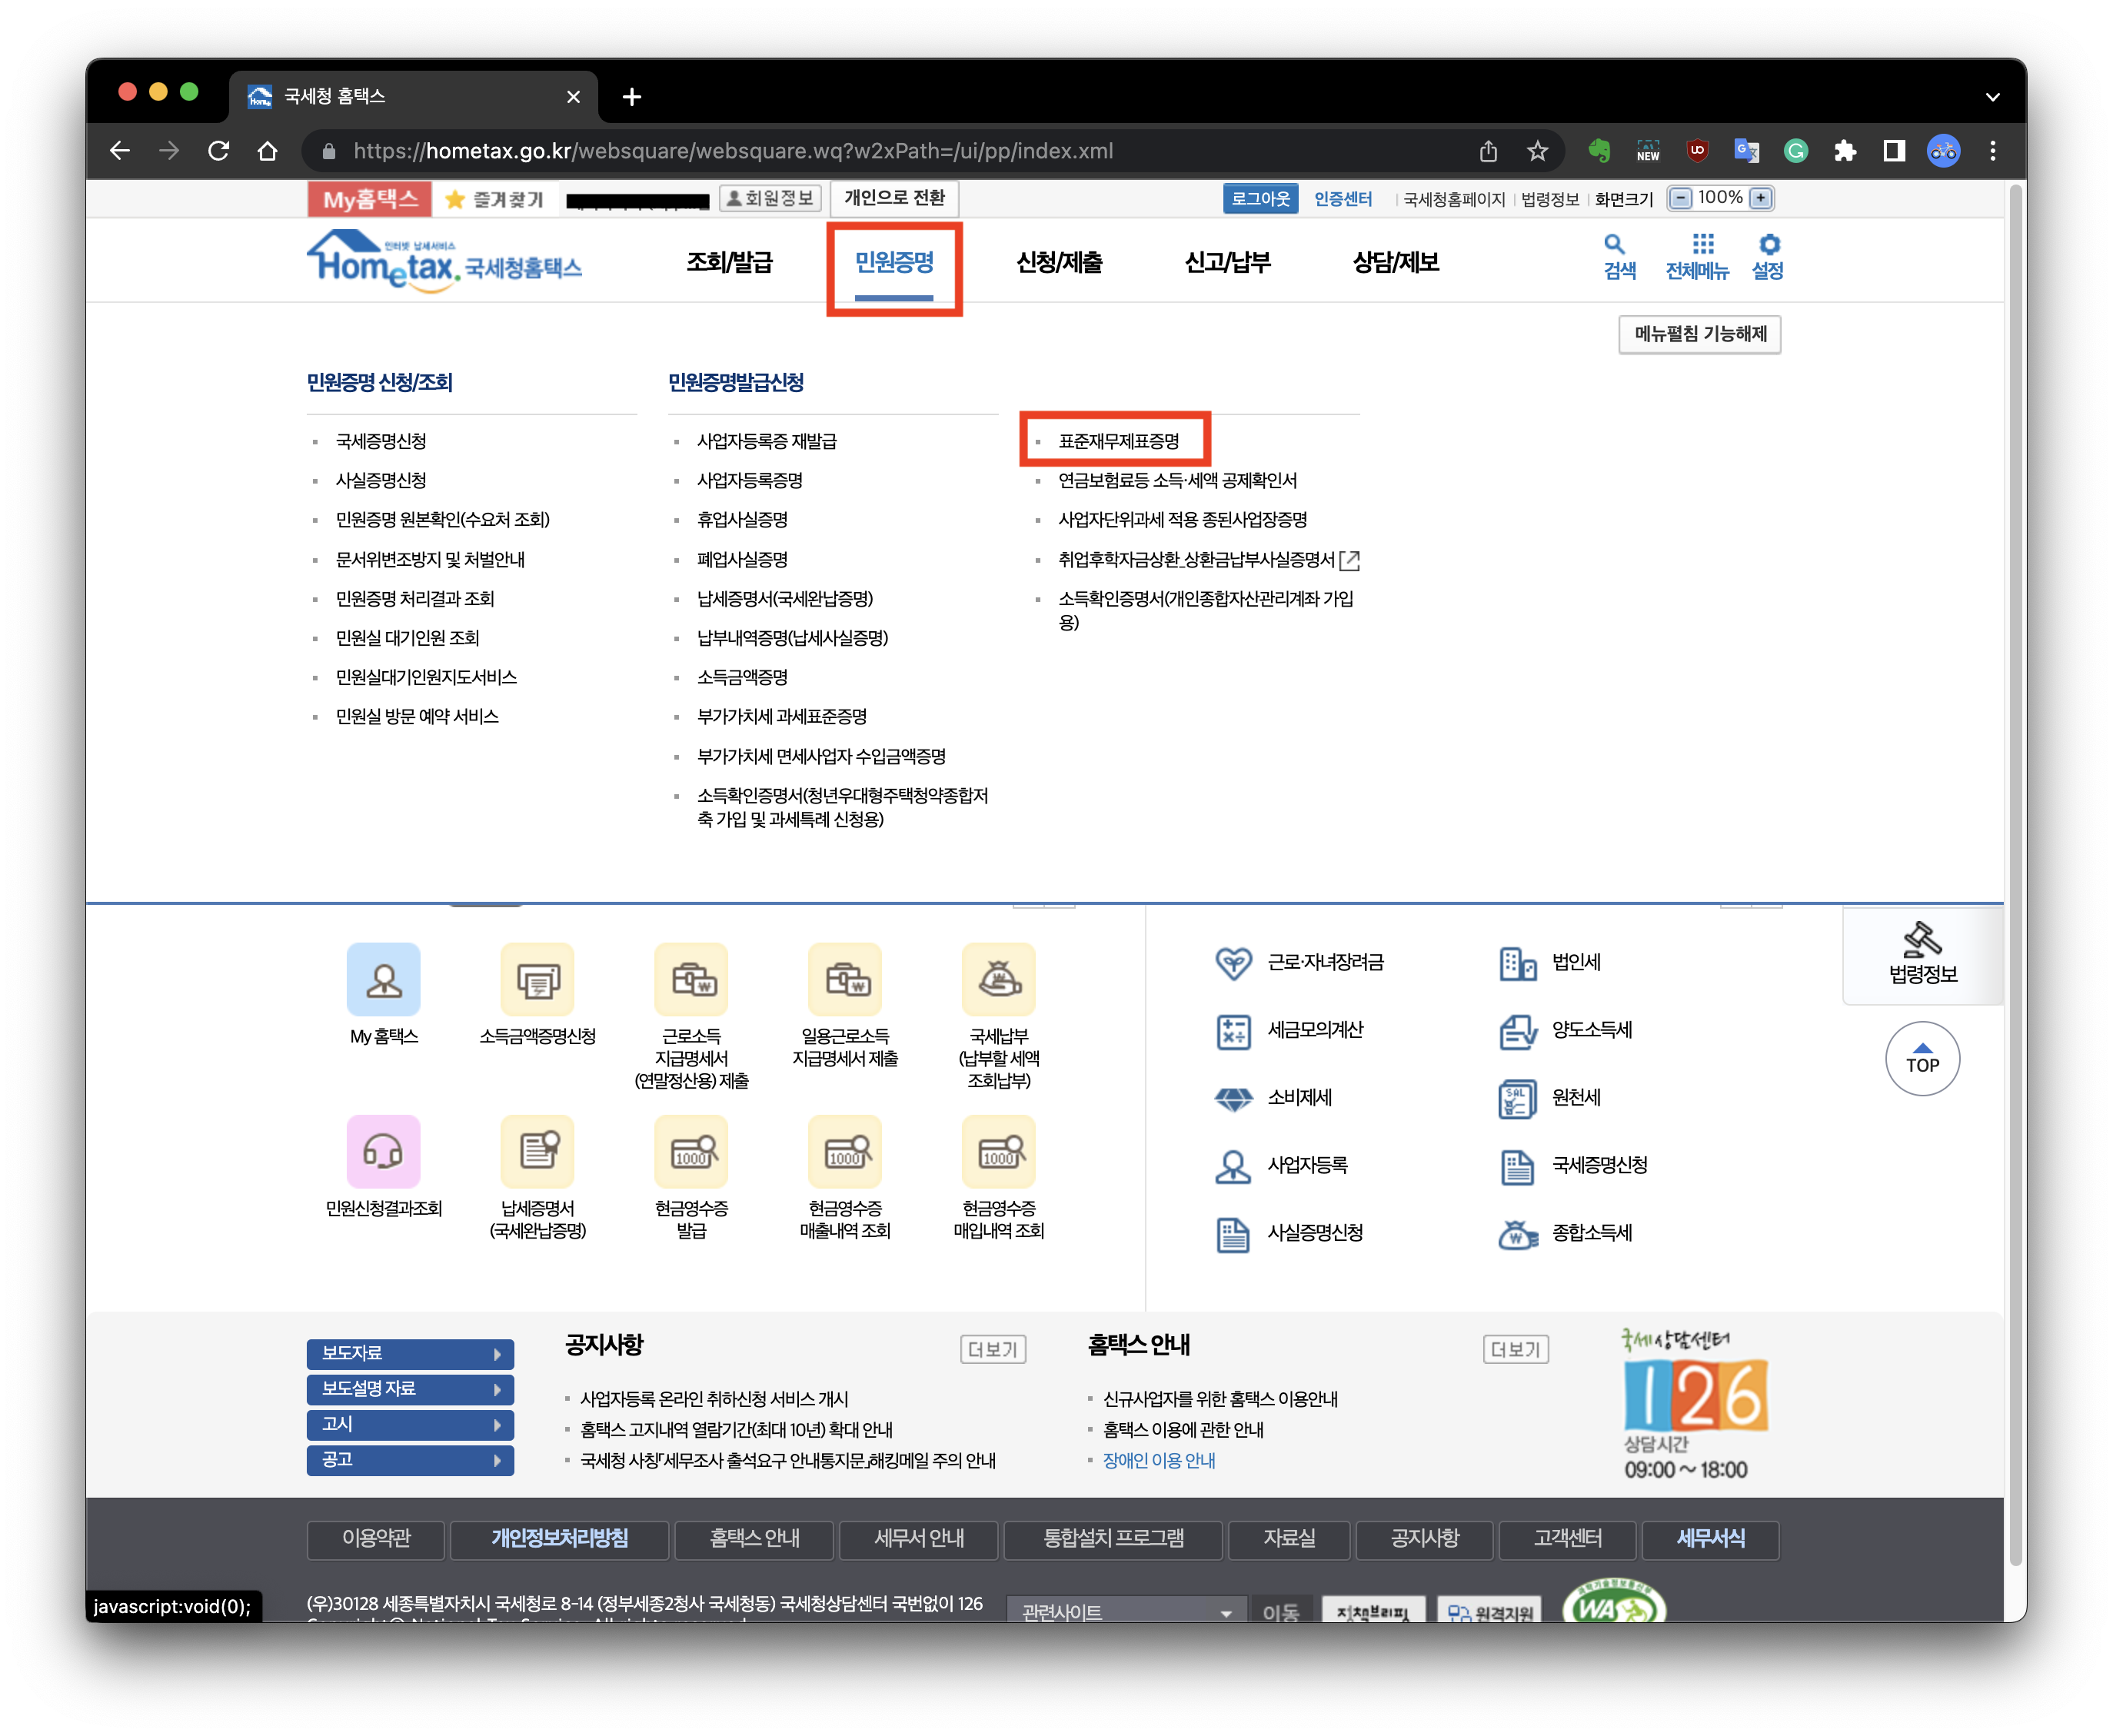Increase screen size with plus button
The width and height of the screenshot is (2113, 1736).
pos(1761,198)
